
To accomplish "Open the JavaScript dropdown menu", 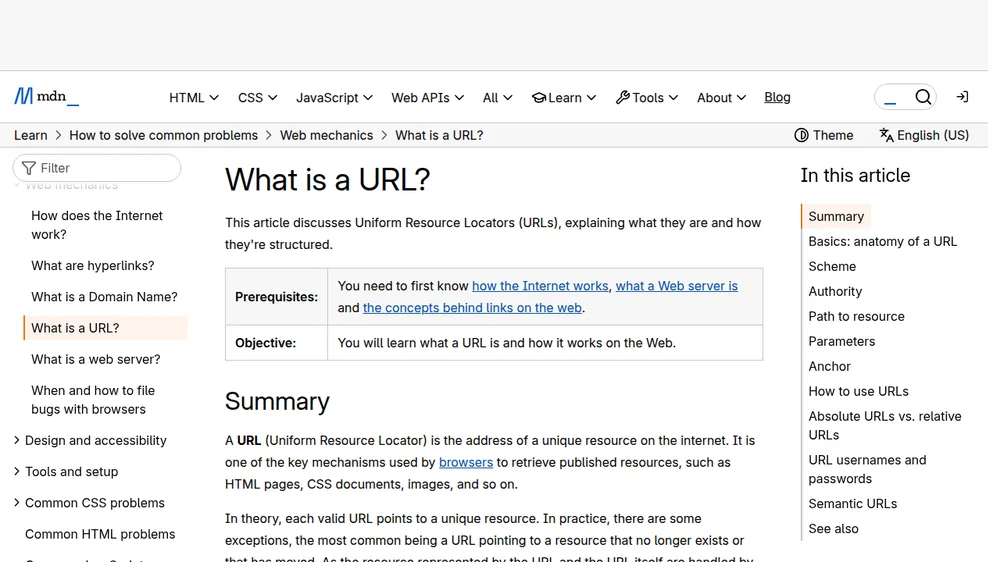I will pos(334,98).
